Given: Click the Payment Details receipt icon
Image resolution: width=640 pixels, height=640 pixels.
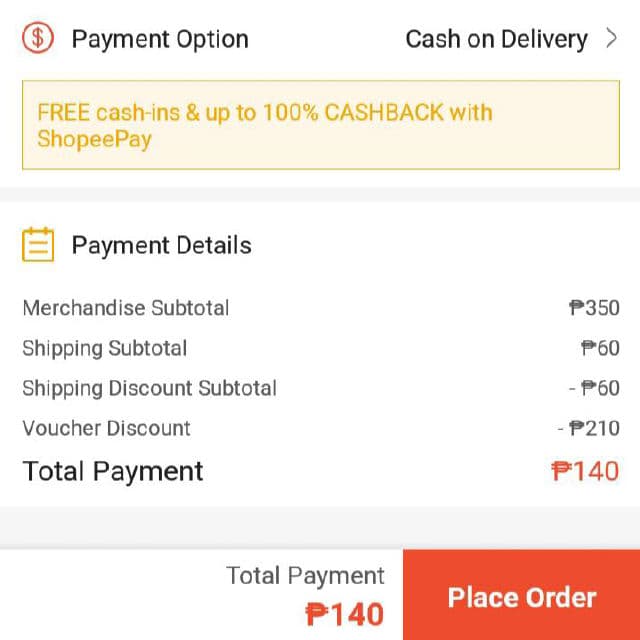Looking at the screenshot, I should pyautogui.click(x=38, y=245).
